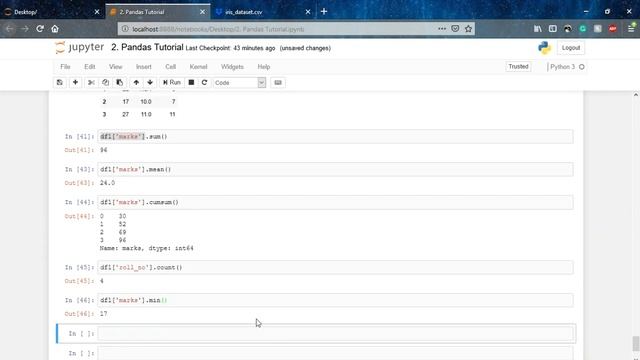Viewport: 640px width, 360px height.
Task: Click the Logout button
Action: 571,48
